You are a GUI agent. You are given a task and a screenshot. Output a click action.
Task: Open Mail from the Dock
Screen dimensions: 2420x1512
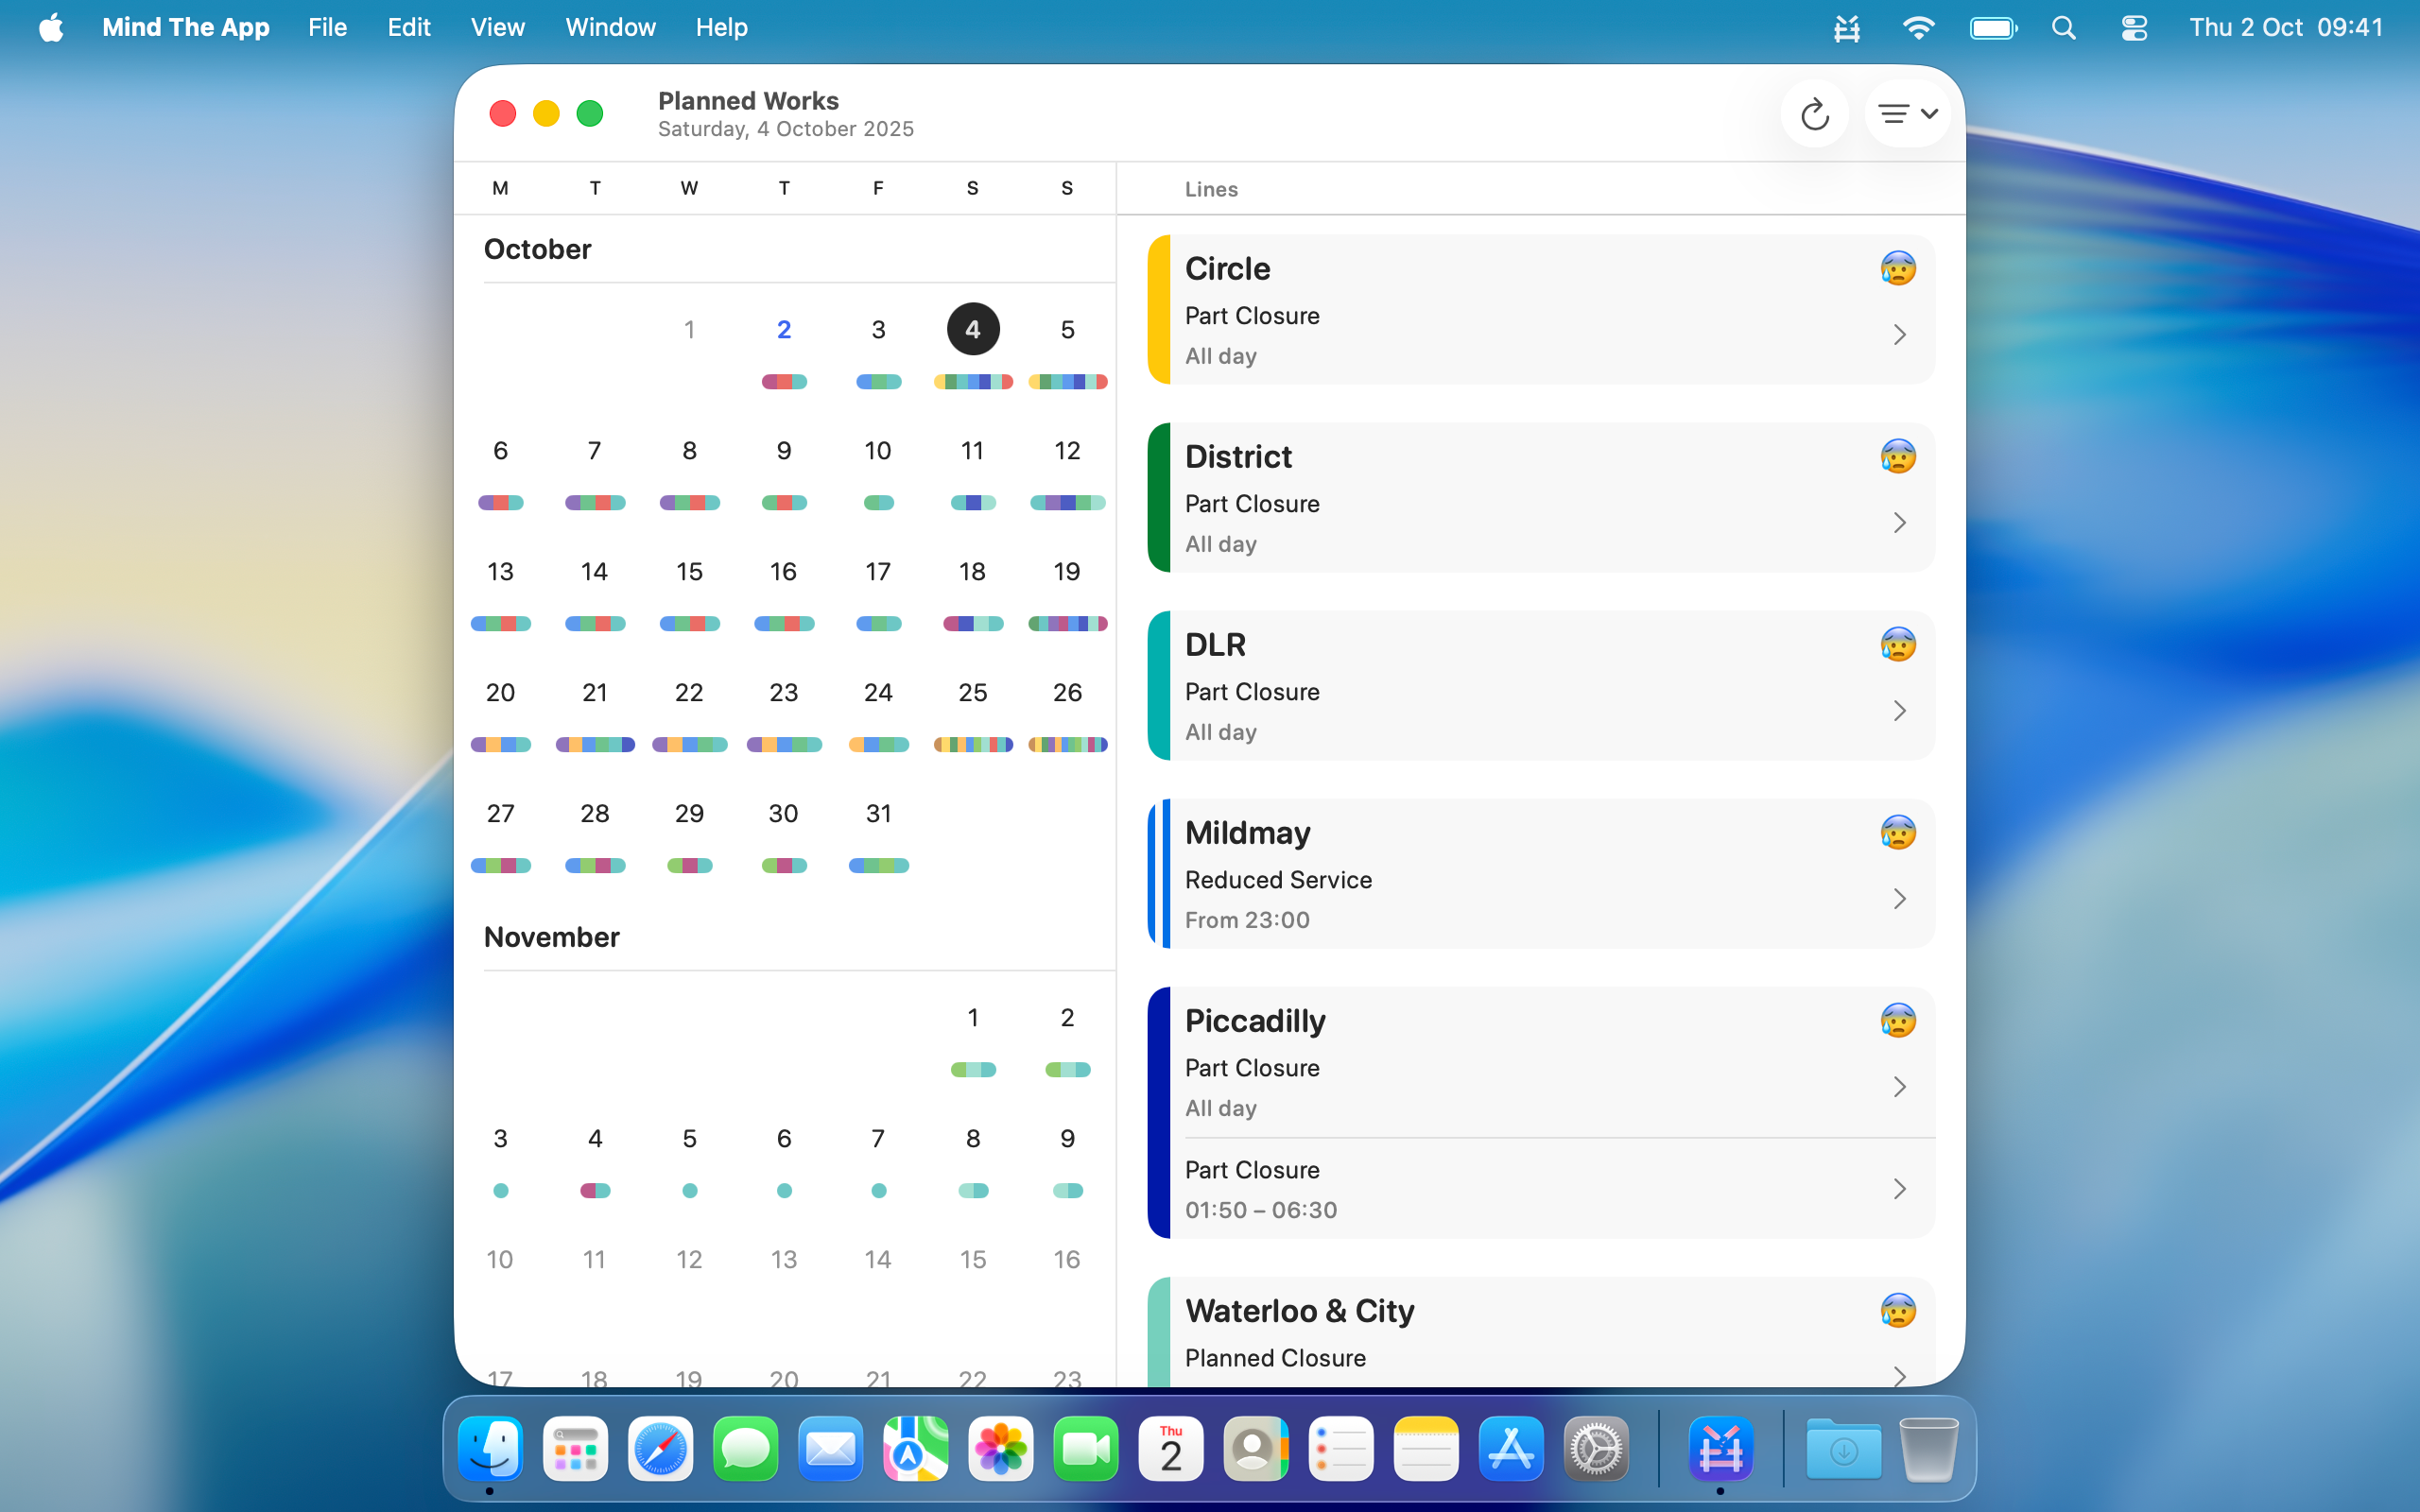click(x=830, y=1448)
